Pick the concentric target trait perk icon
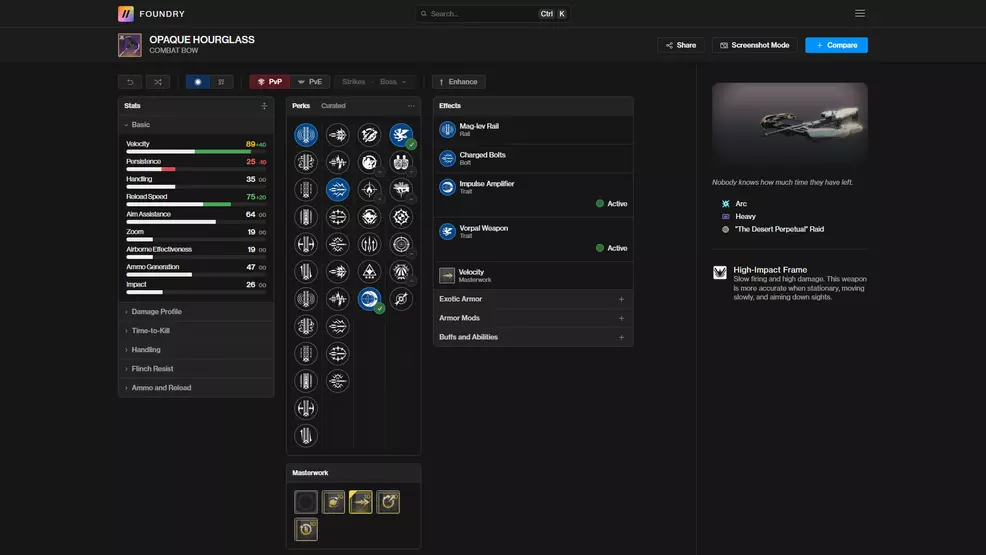Viewport: 986px width, 555px height. click(x=401, y=244)
